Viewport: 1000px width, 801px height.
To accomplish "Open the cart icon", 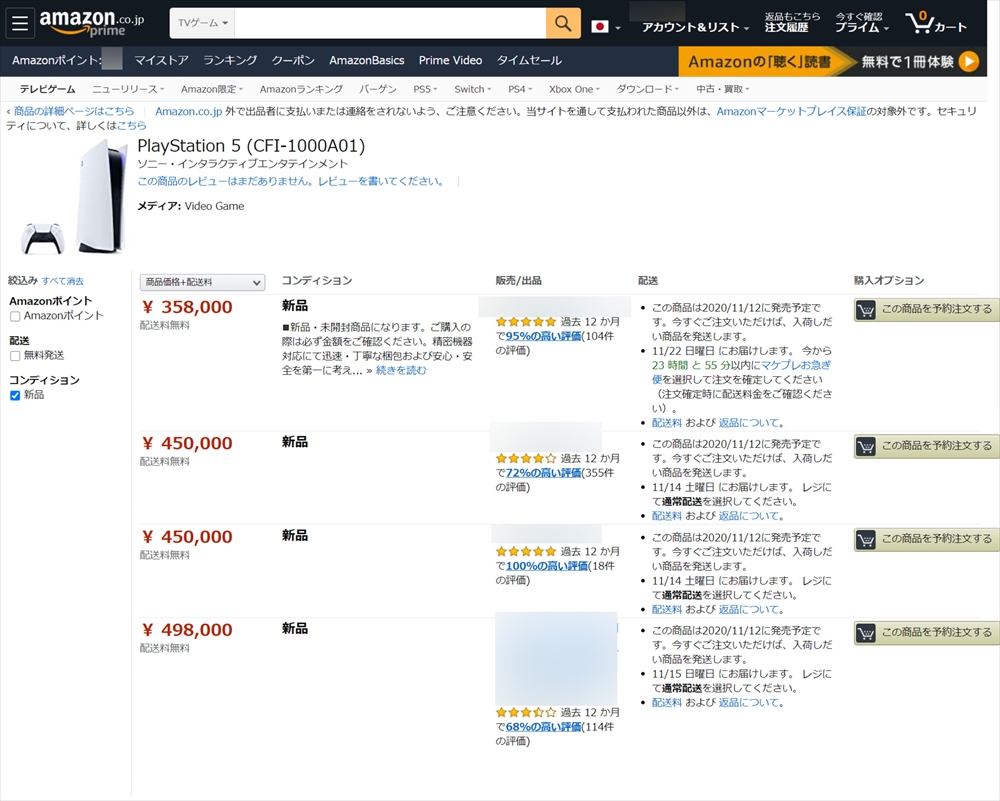I will tap(935, 23).
